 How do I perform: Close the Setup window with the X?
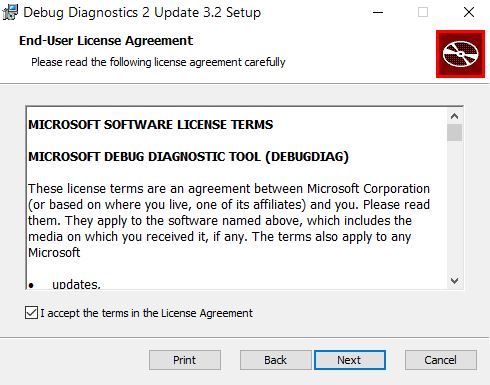point(469,13)
